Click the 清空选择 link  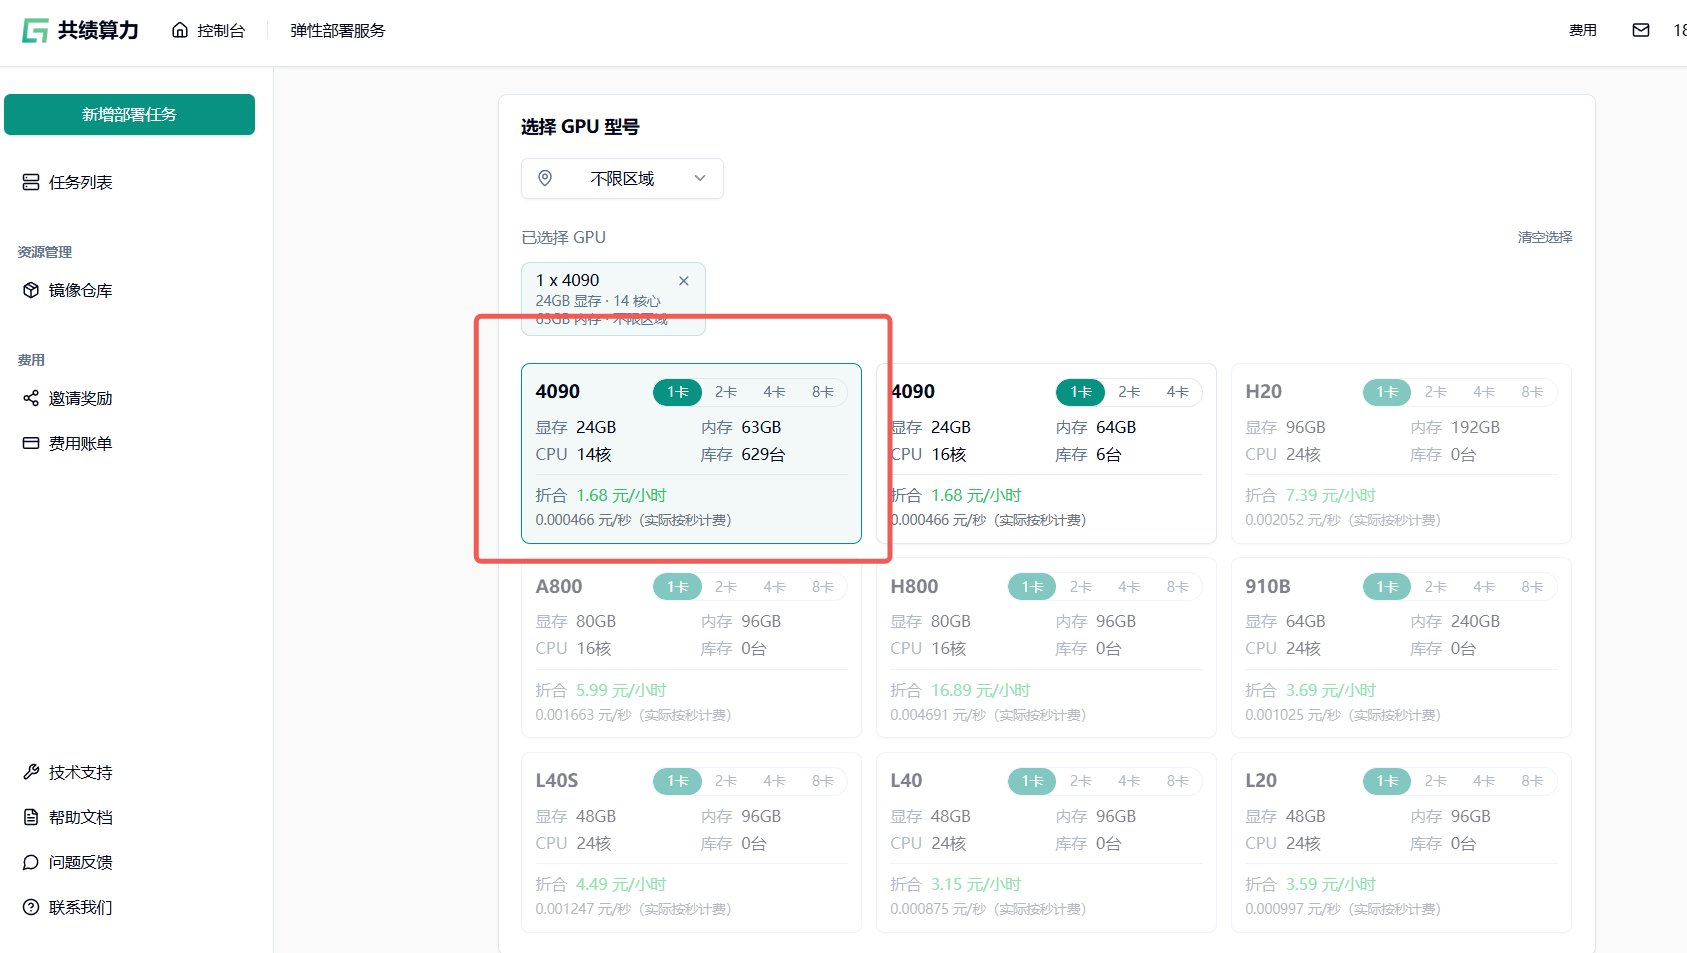1545,237
